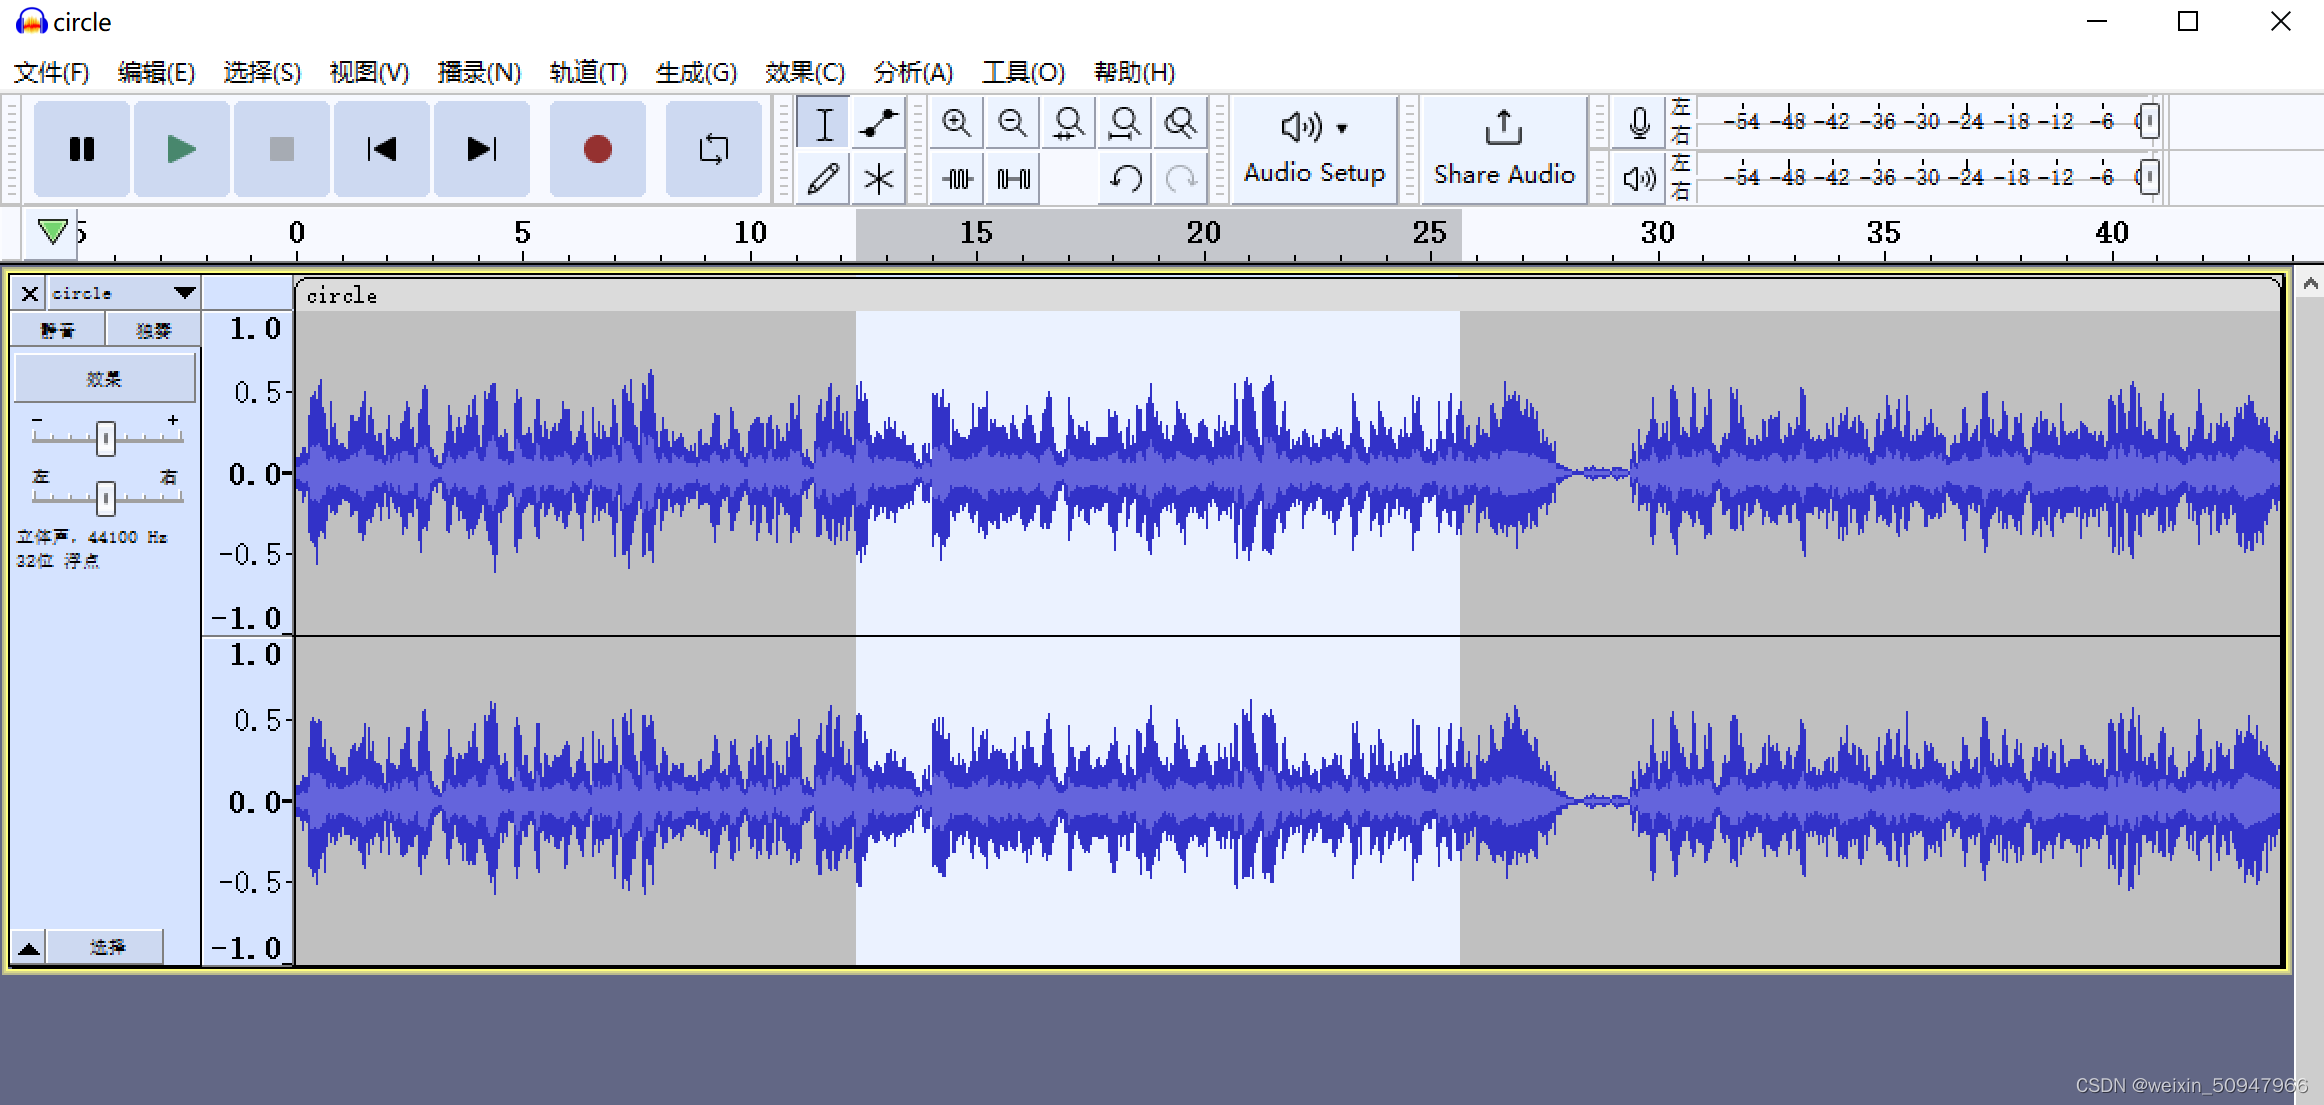Click the Record button

click(x=597, y=149)
